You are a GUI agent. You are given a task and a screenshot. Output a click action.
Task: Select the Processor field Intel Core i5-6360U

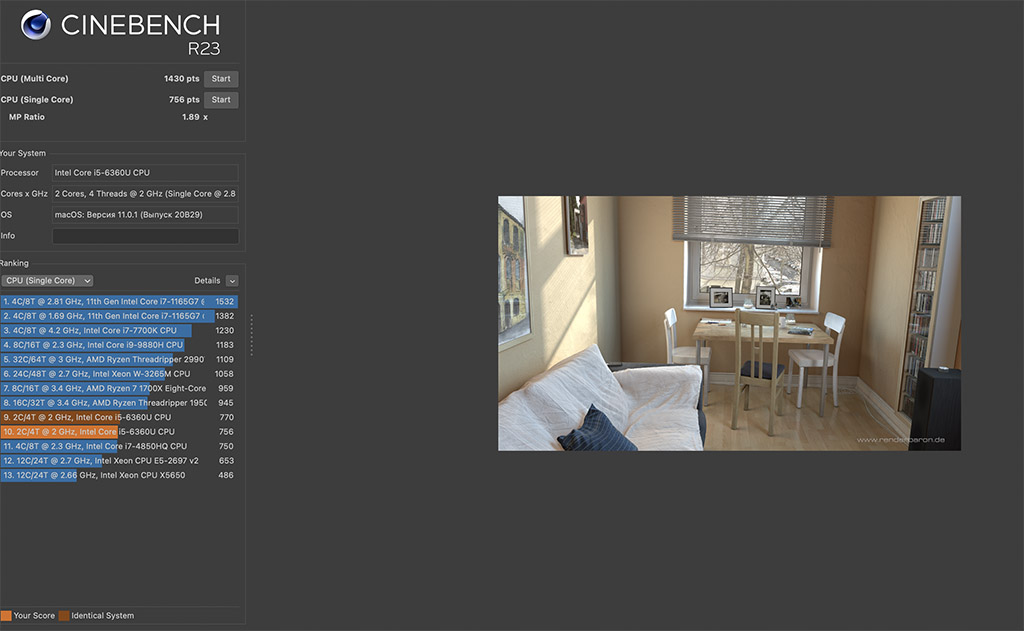[145, 173]
